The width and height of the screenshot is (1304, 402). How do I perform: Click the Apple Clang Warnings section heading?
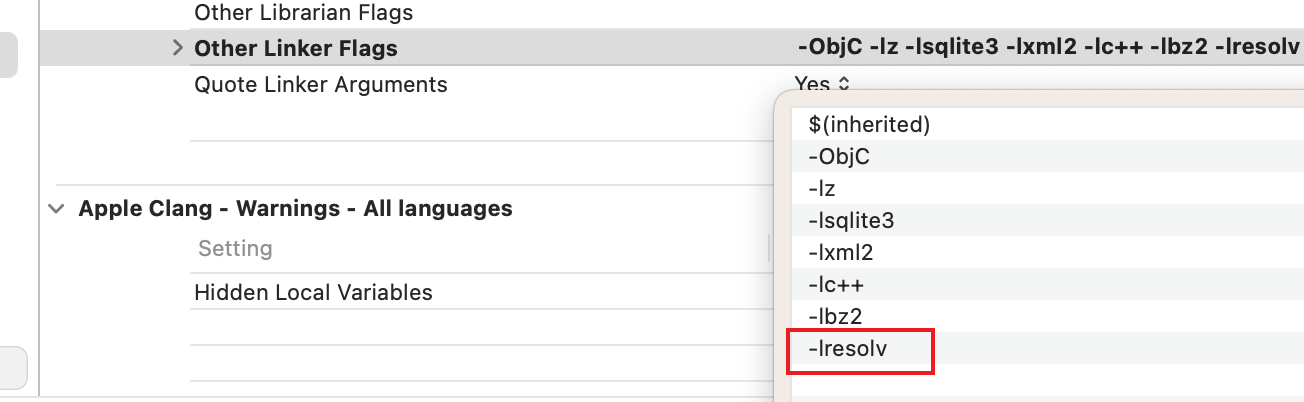[295, 208]
